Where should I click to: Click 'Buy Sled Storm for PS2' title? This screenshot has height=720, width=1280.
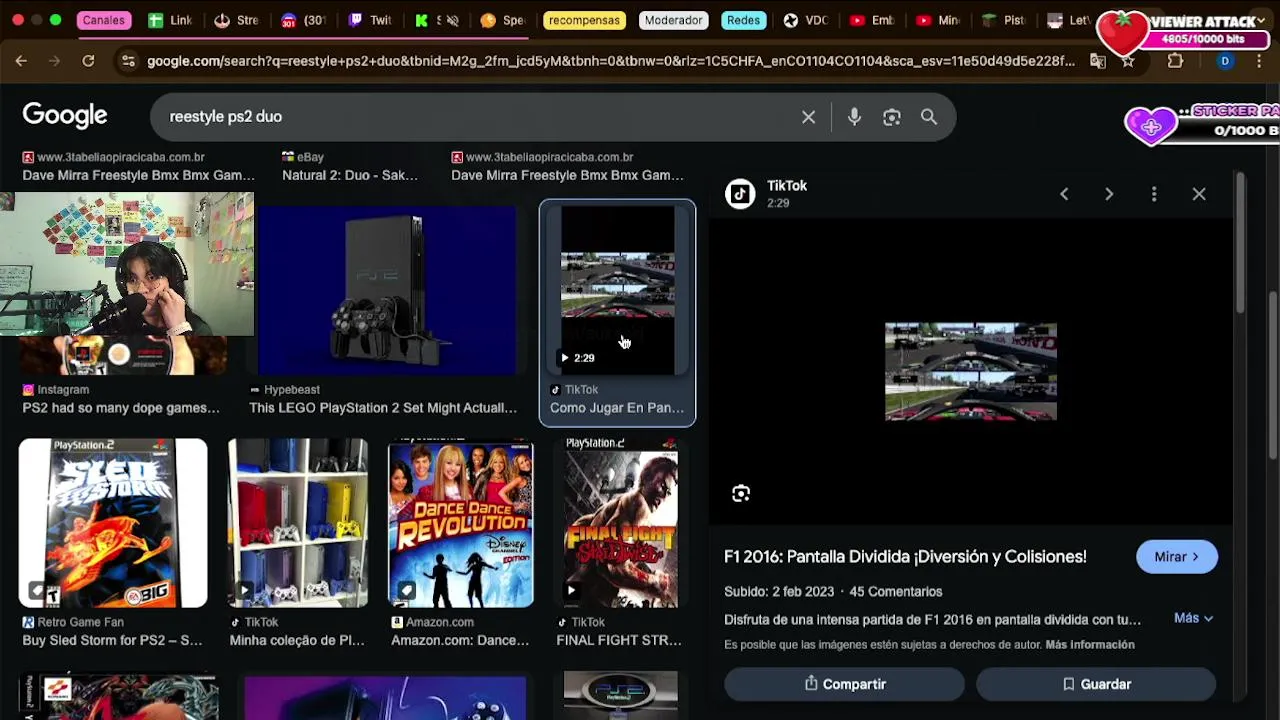click(x=112, y=641)
